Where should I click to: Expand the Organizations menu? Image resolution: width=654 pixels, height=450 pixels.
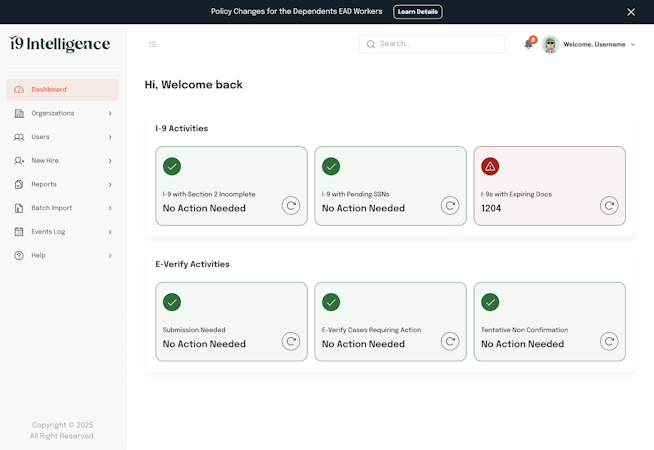[x=62, y=113]
